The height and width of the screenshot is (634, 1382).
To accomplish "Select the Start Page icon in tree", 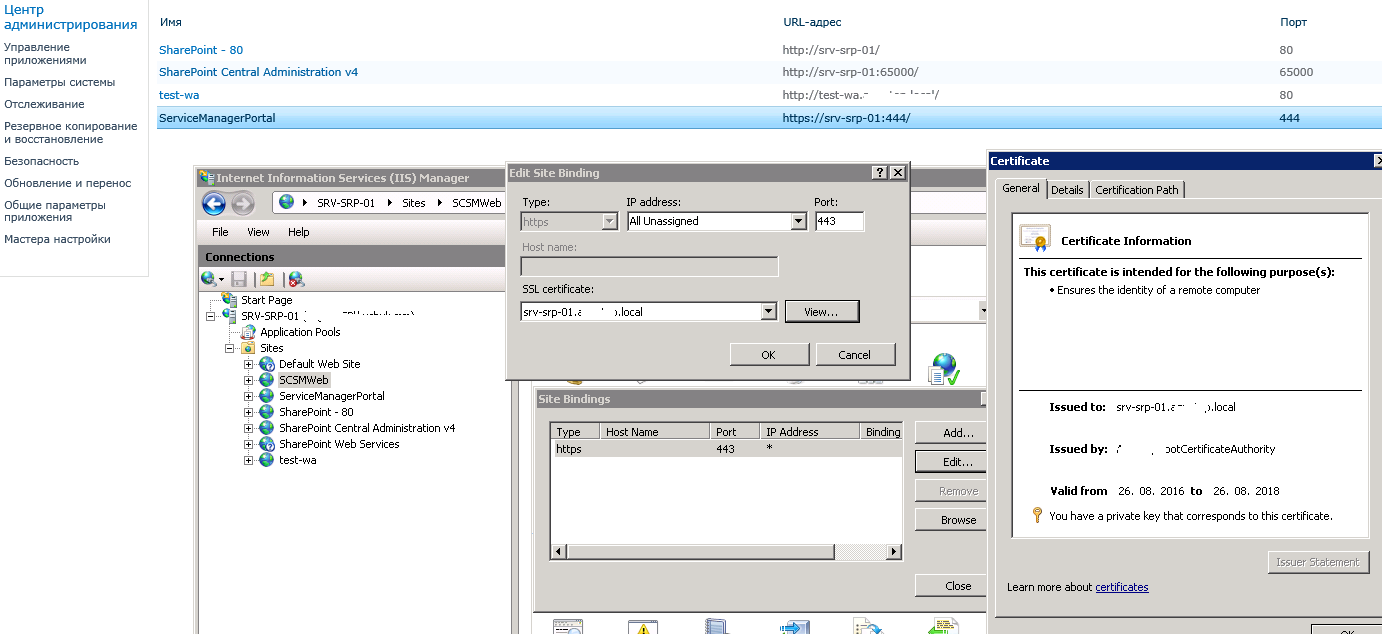I will [230, 299].
